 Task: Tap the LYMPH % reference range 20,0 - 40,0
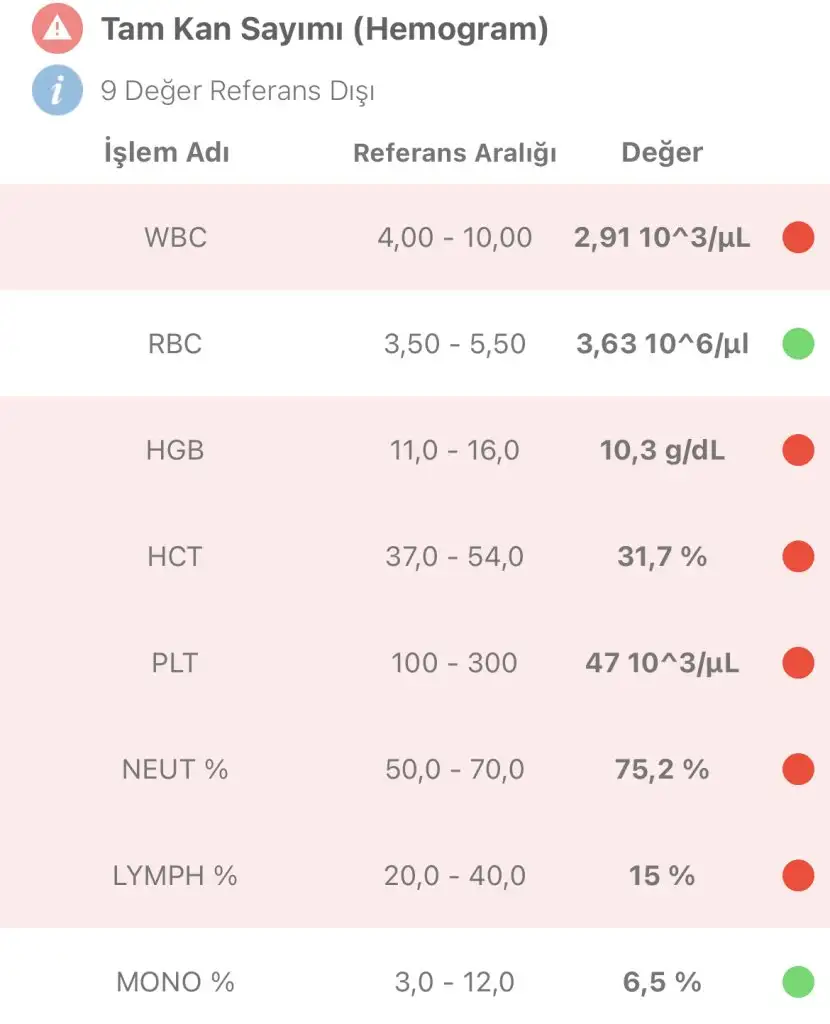454,876
